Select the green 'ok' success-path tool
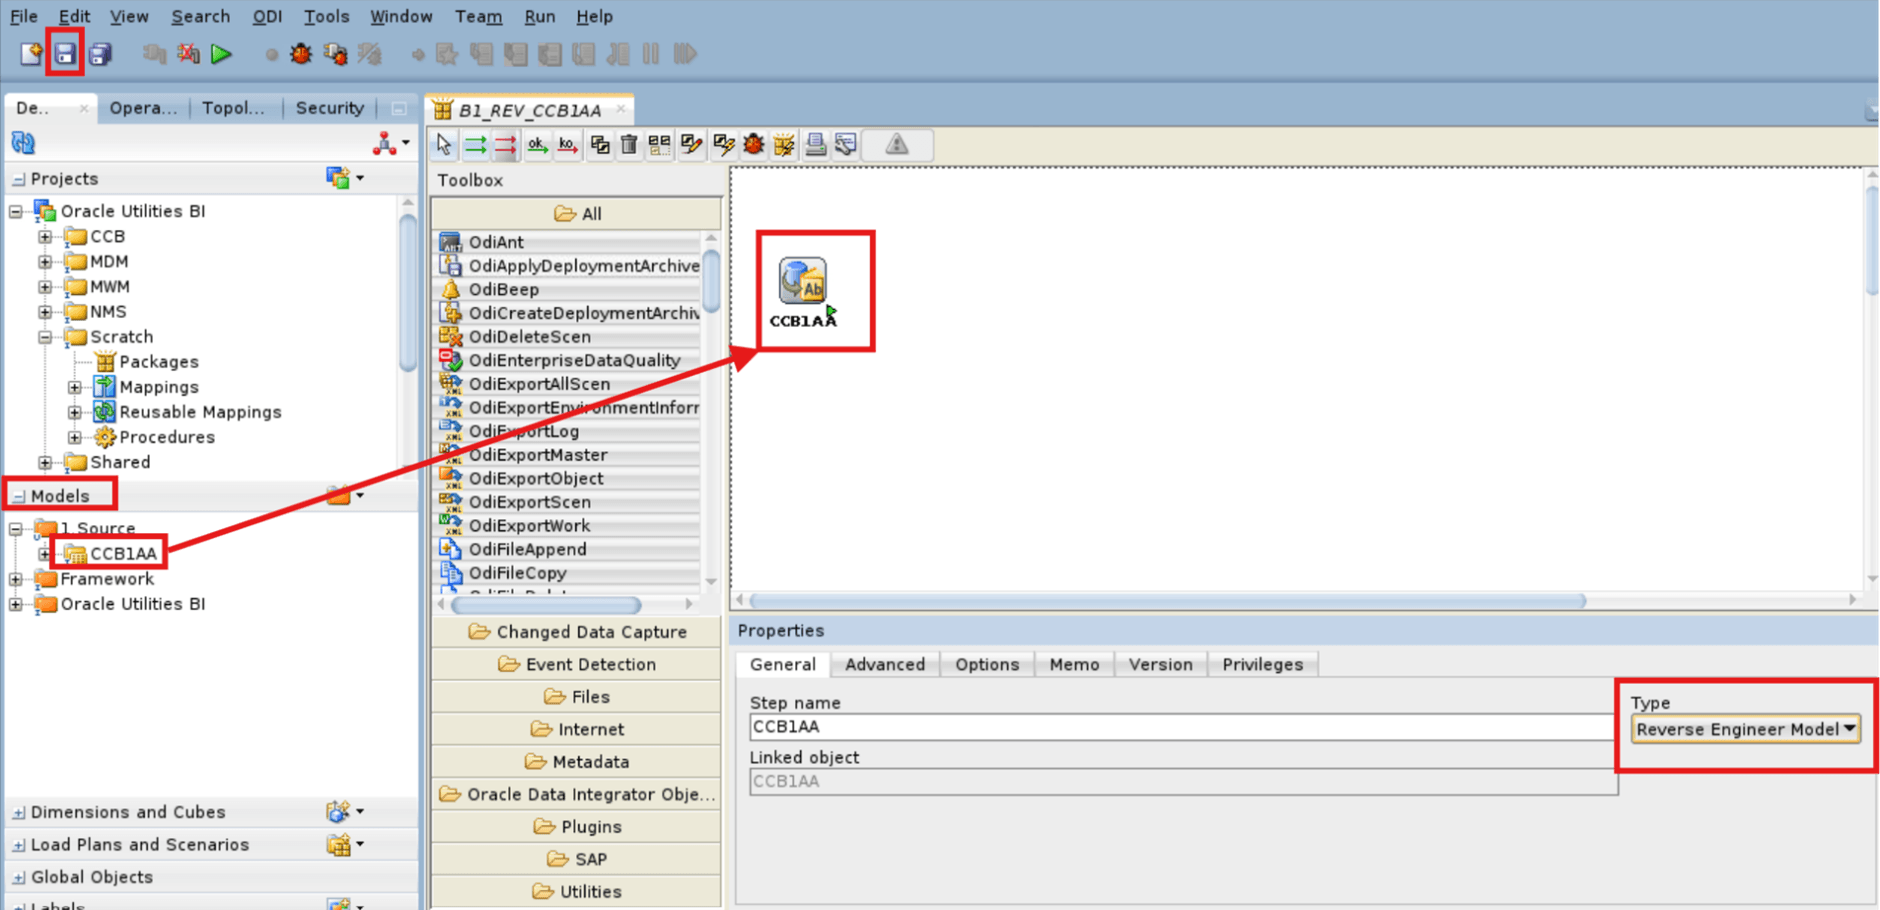1880x910 pixels. pos(537,145)
